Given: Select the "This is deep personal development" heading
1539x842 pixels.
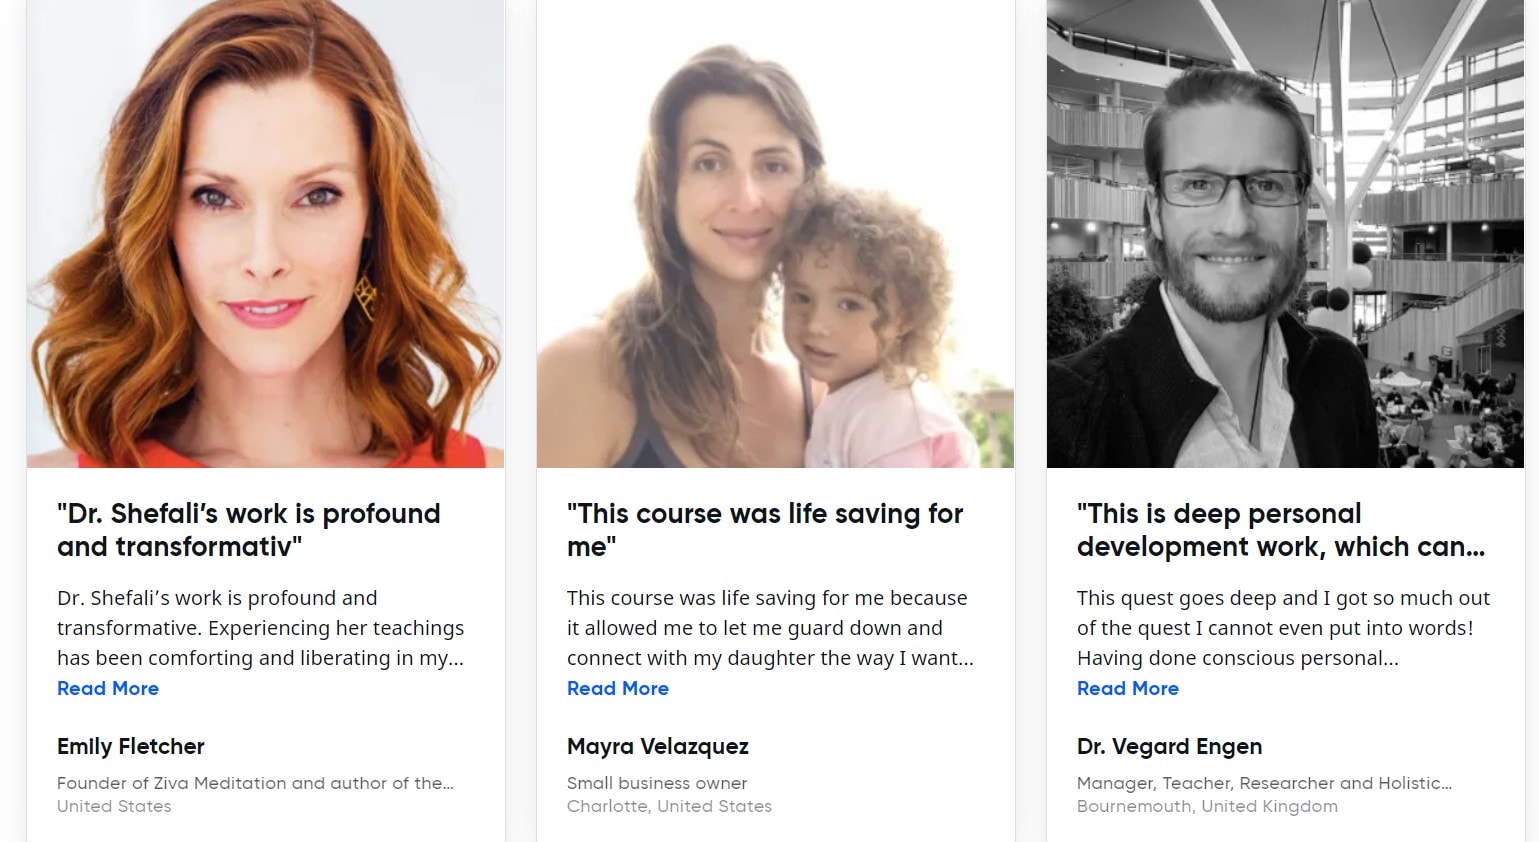Looking at the screenshot, I should [1280, 530].
